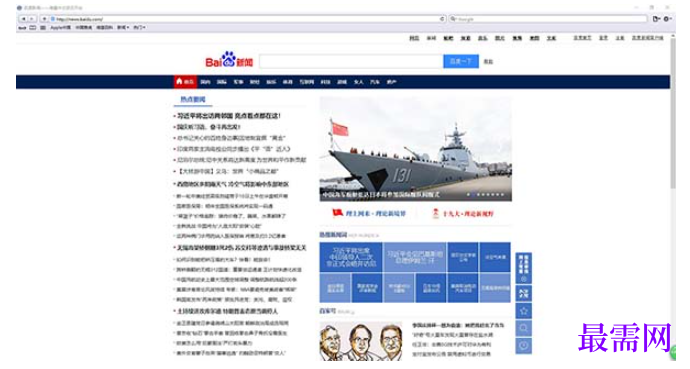Screen dimensions: 690x369
Task: Expand the 热门 bookmarks folder dropdown
Action: [139, 27]
